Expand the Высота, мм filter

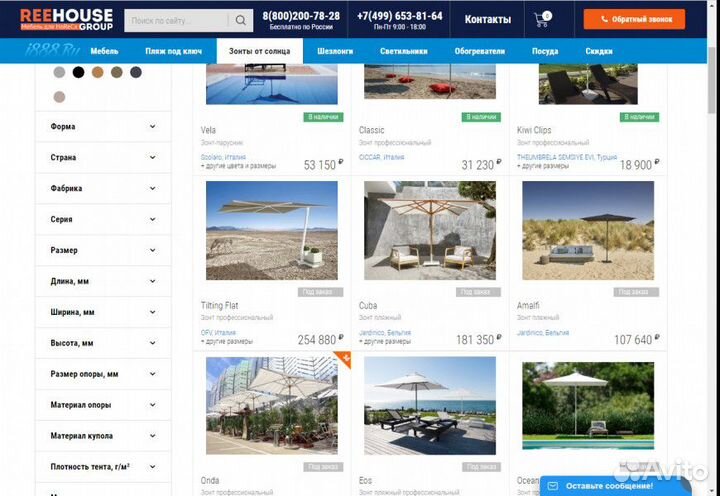(103, 343)
